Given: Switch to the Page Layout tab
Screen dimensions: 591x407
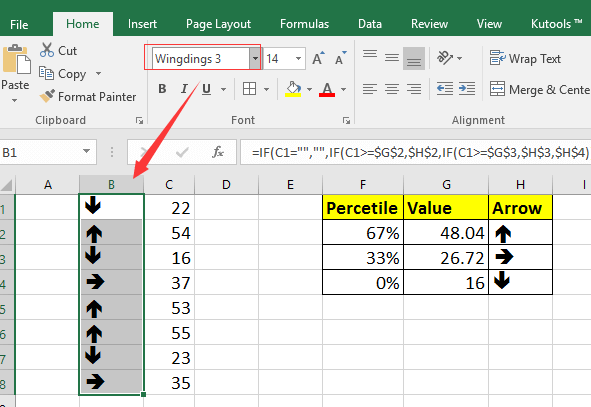Looking at the screenshot, I should 218,24.
